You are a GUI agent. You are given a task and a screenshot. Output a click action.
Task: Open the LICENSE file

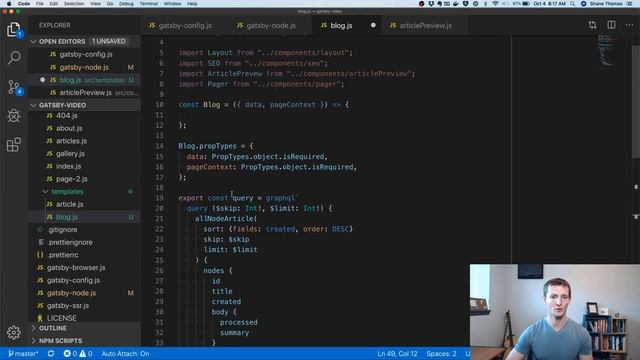(x=84, y=318)
